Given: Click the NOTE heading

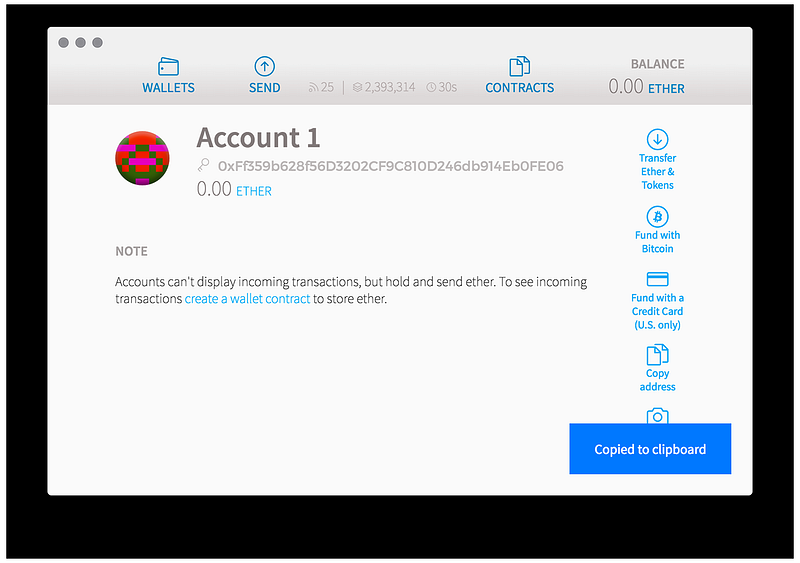Looking at the screenshot, I should click(131, 251).
